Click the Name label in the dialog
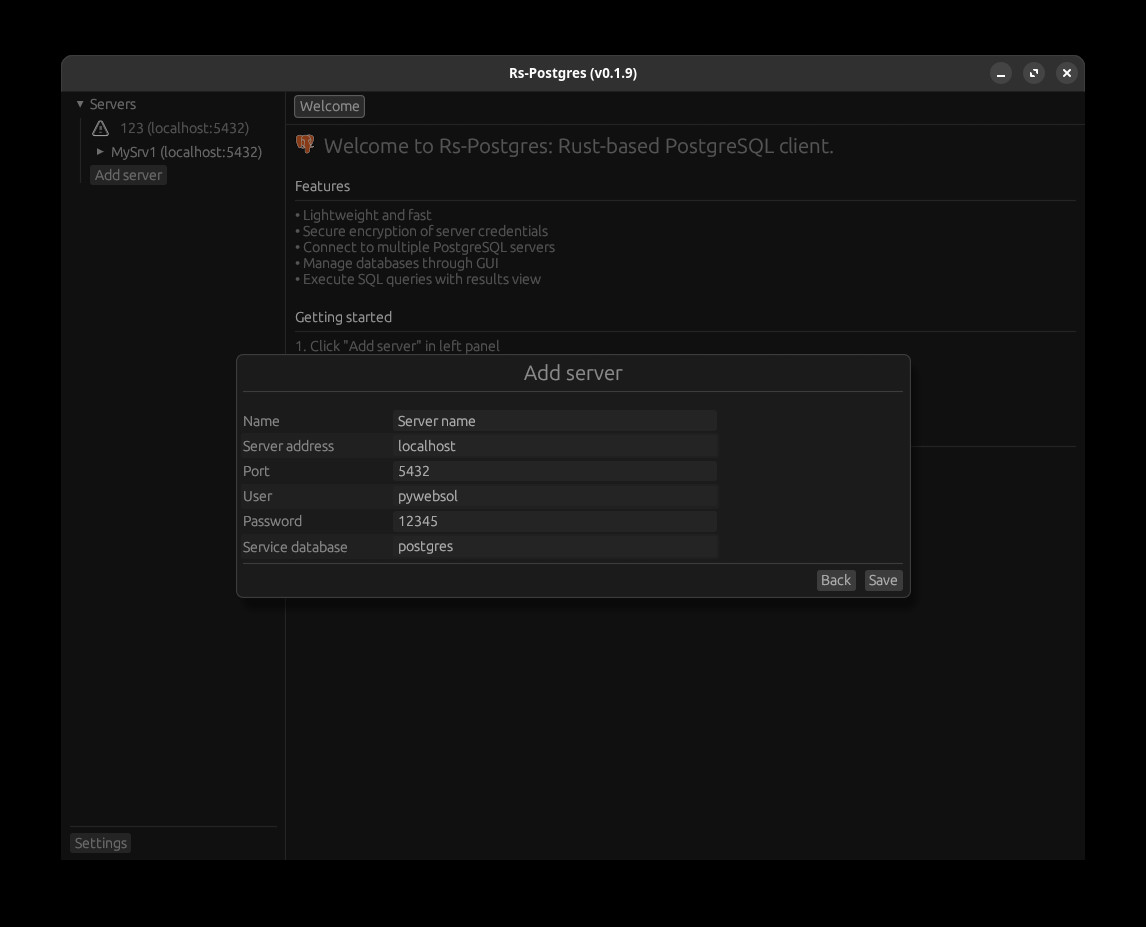Screen dimensions: 1146x927 [x=261, y=421]
